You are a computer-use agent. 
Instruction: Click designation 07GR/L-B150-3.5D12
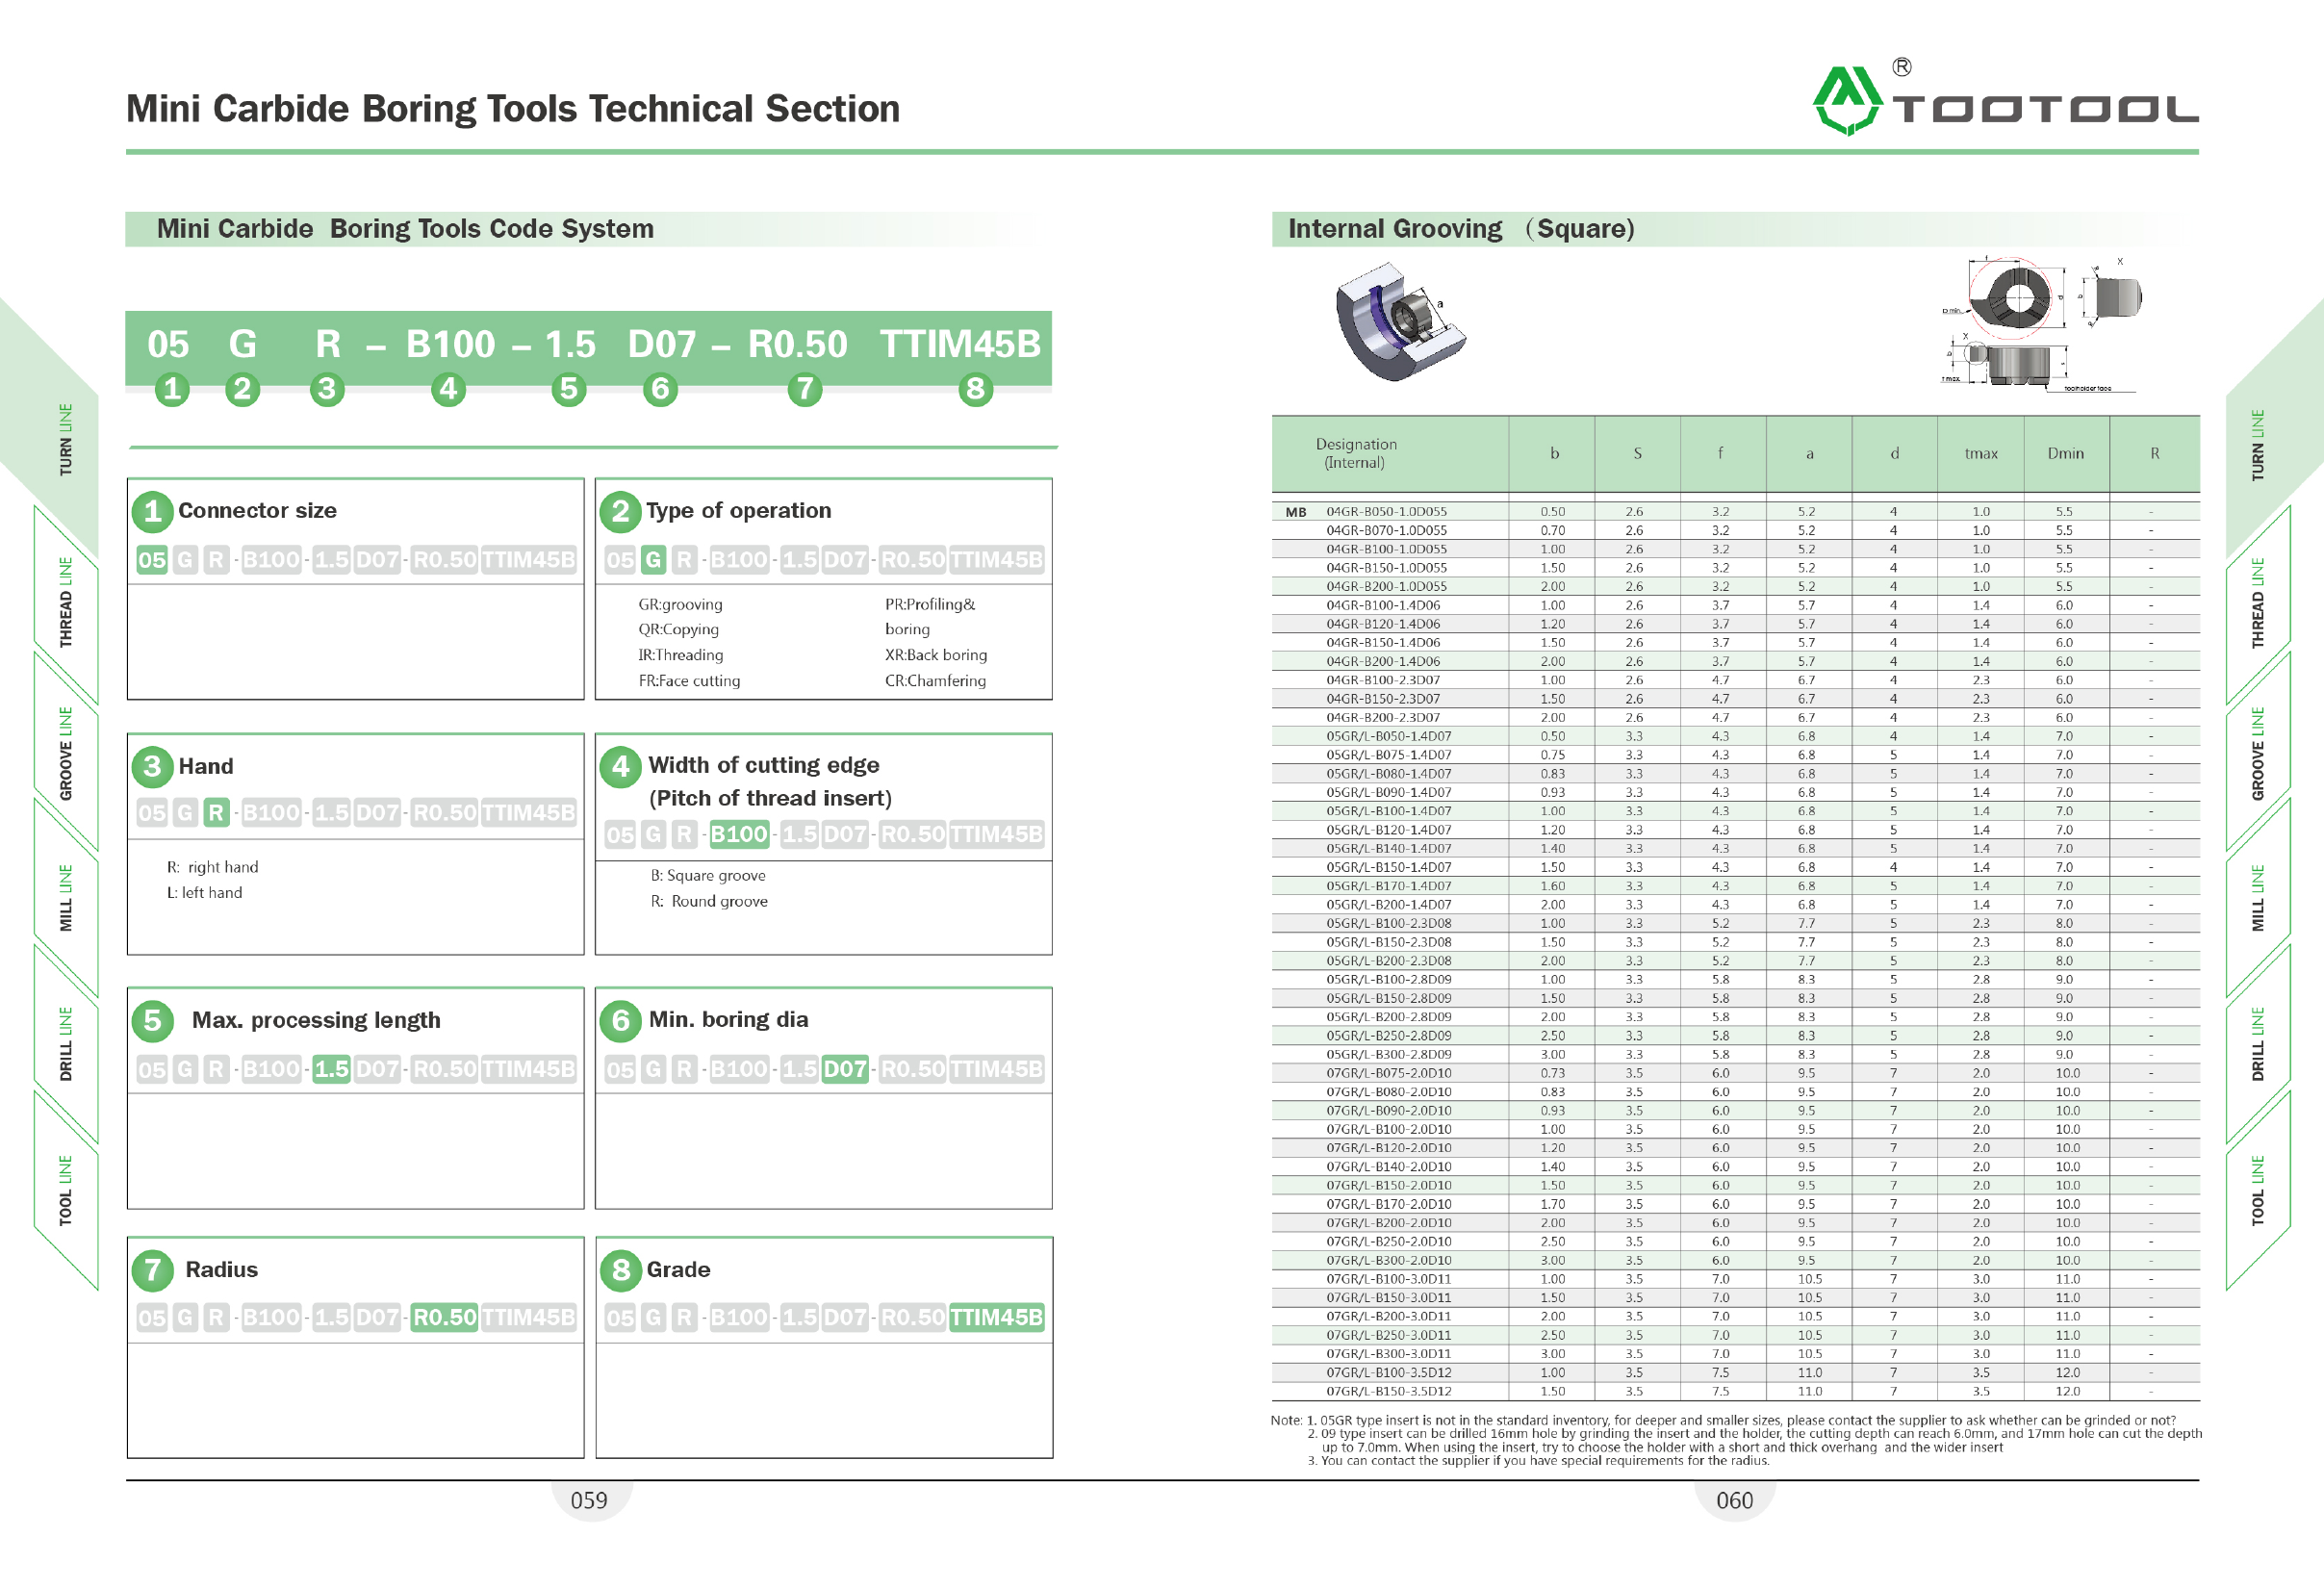pyautogui.click(x=1389, y=1391)
